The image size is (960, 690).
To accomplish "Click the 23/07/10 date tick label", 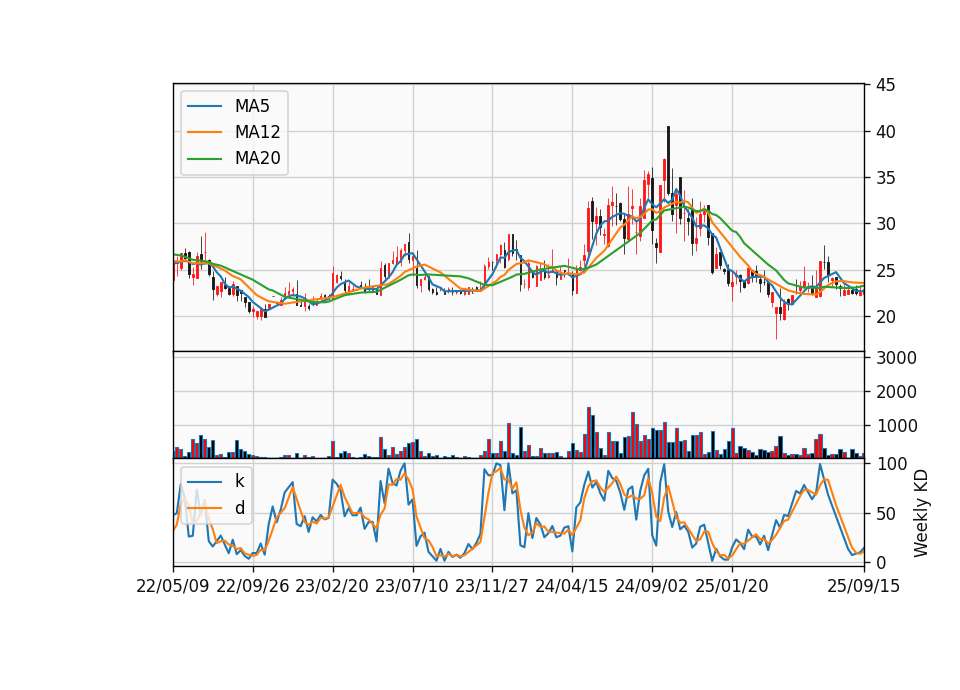I will (x=412, y=586).
